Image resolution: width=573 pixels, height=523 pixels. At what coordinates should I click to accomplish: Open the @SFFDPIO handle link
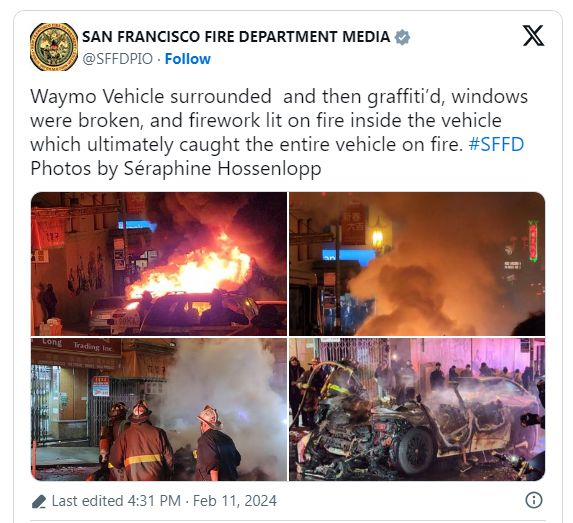point(117,59)
